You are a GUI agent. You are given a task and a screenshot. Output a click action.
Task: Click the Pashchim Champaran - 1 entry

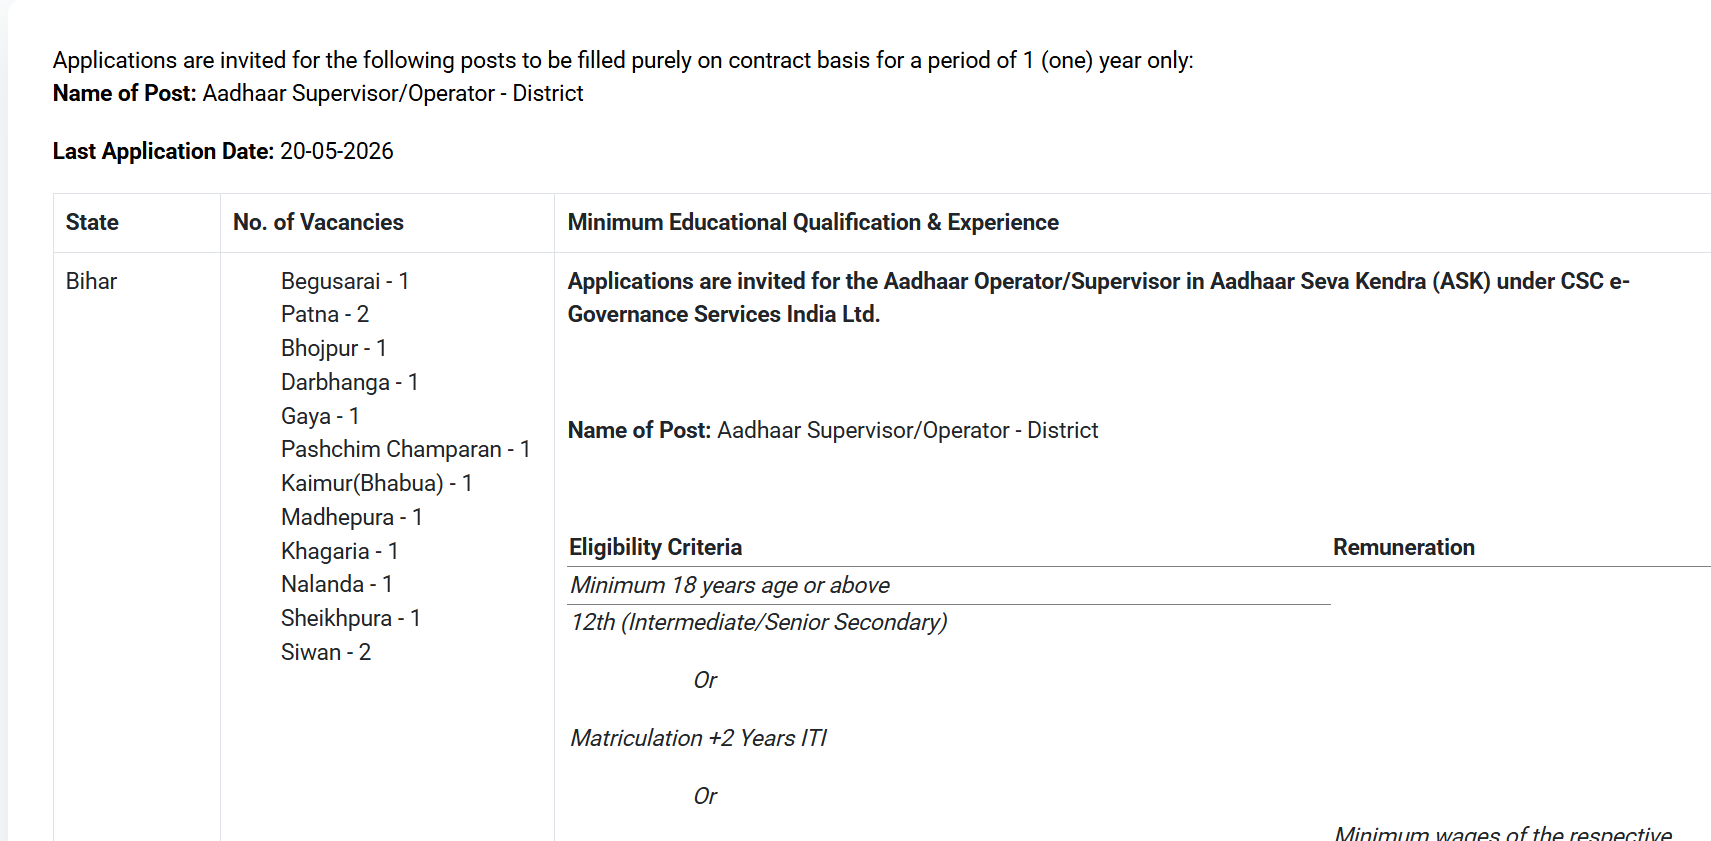pyautogui.click(x=406, y=449)
